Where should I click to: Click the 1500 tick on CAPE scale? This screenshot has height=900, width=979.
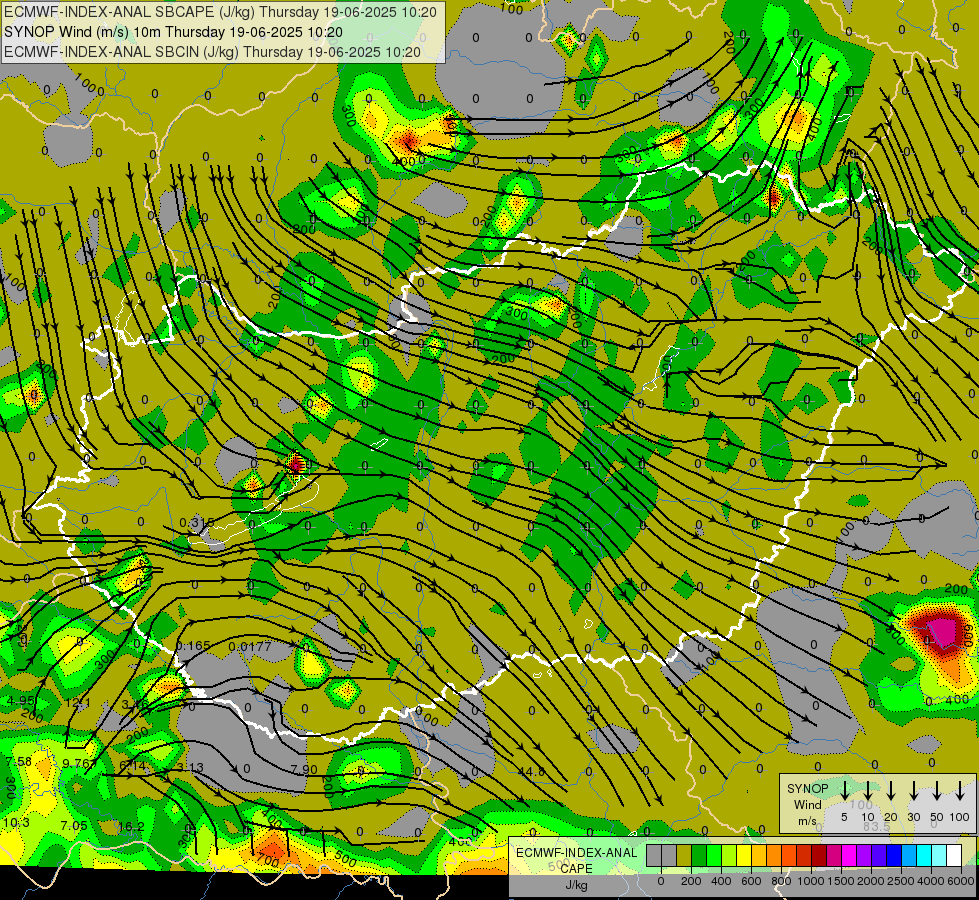pos(841,881)
